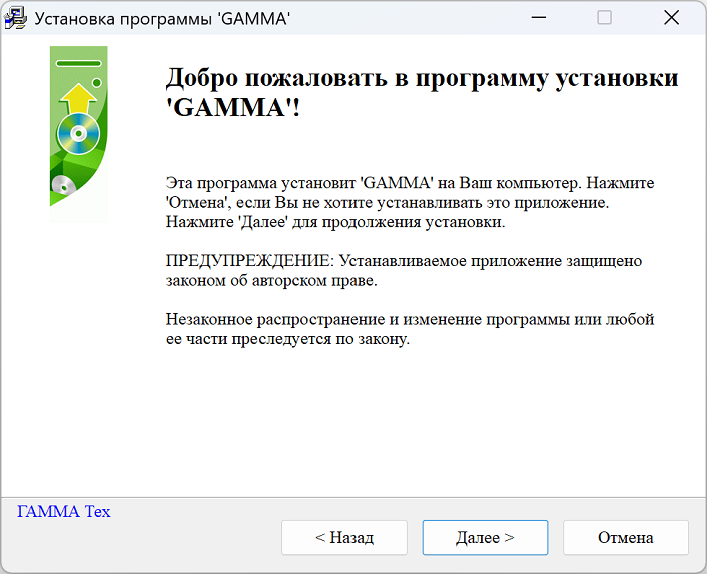This screenshot has height=574, width=707.
Task: Click the 'Незаконное распространение' legal paragraph
Action: coord(410,329)
